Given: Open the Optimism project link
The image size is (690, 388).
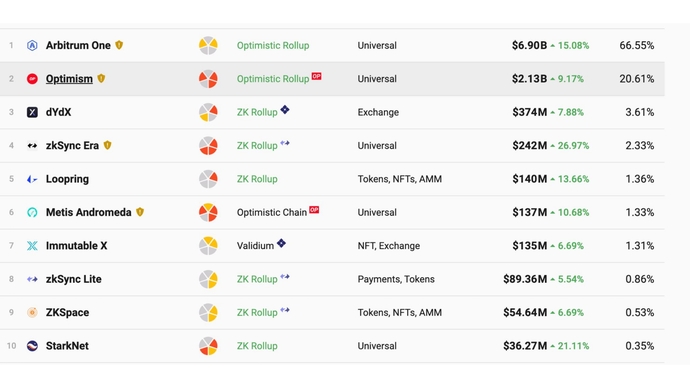Looking at the screenshot, I should click(x=69, y=79).
